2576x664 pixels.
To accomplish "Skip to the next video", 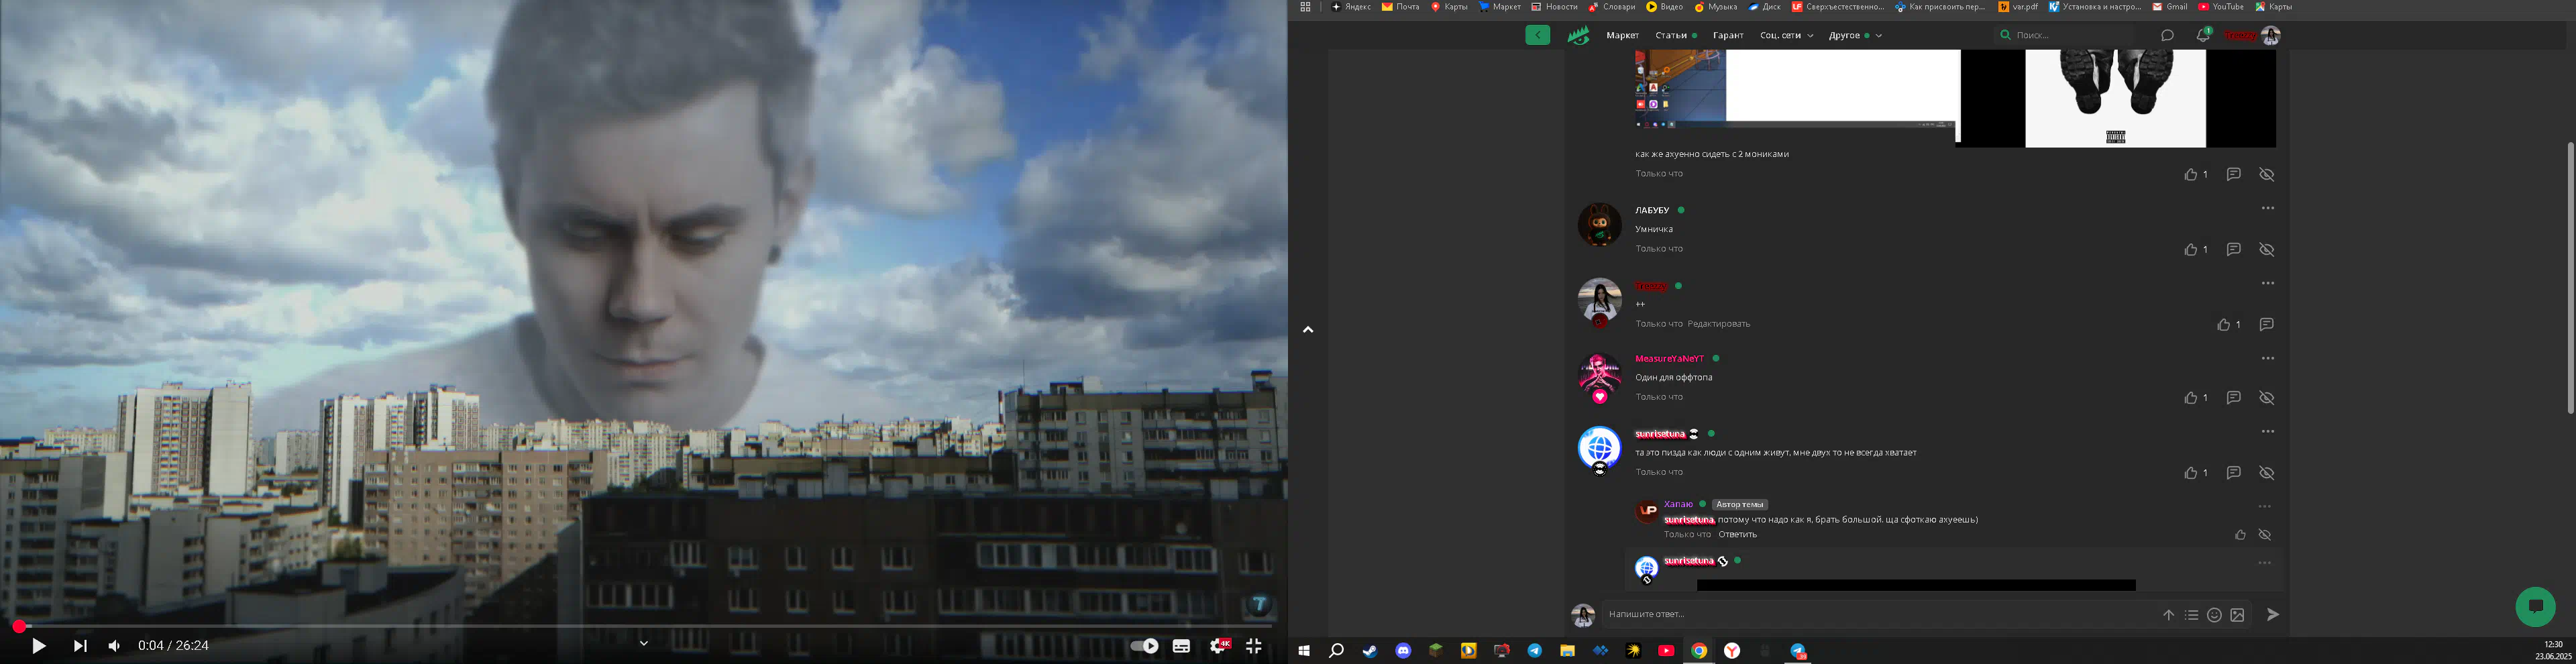I will [80, 646].
